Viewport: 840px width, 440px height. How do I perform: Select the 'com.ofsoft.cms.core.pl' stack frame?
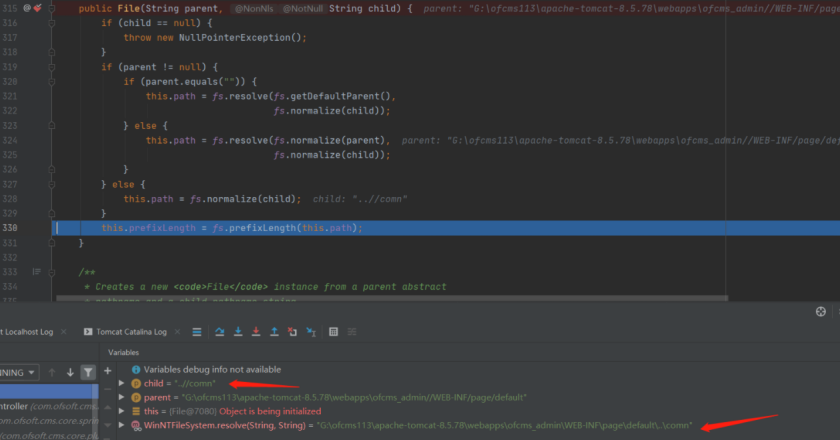[x=49, y=435]
